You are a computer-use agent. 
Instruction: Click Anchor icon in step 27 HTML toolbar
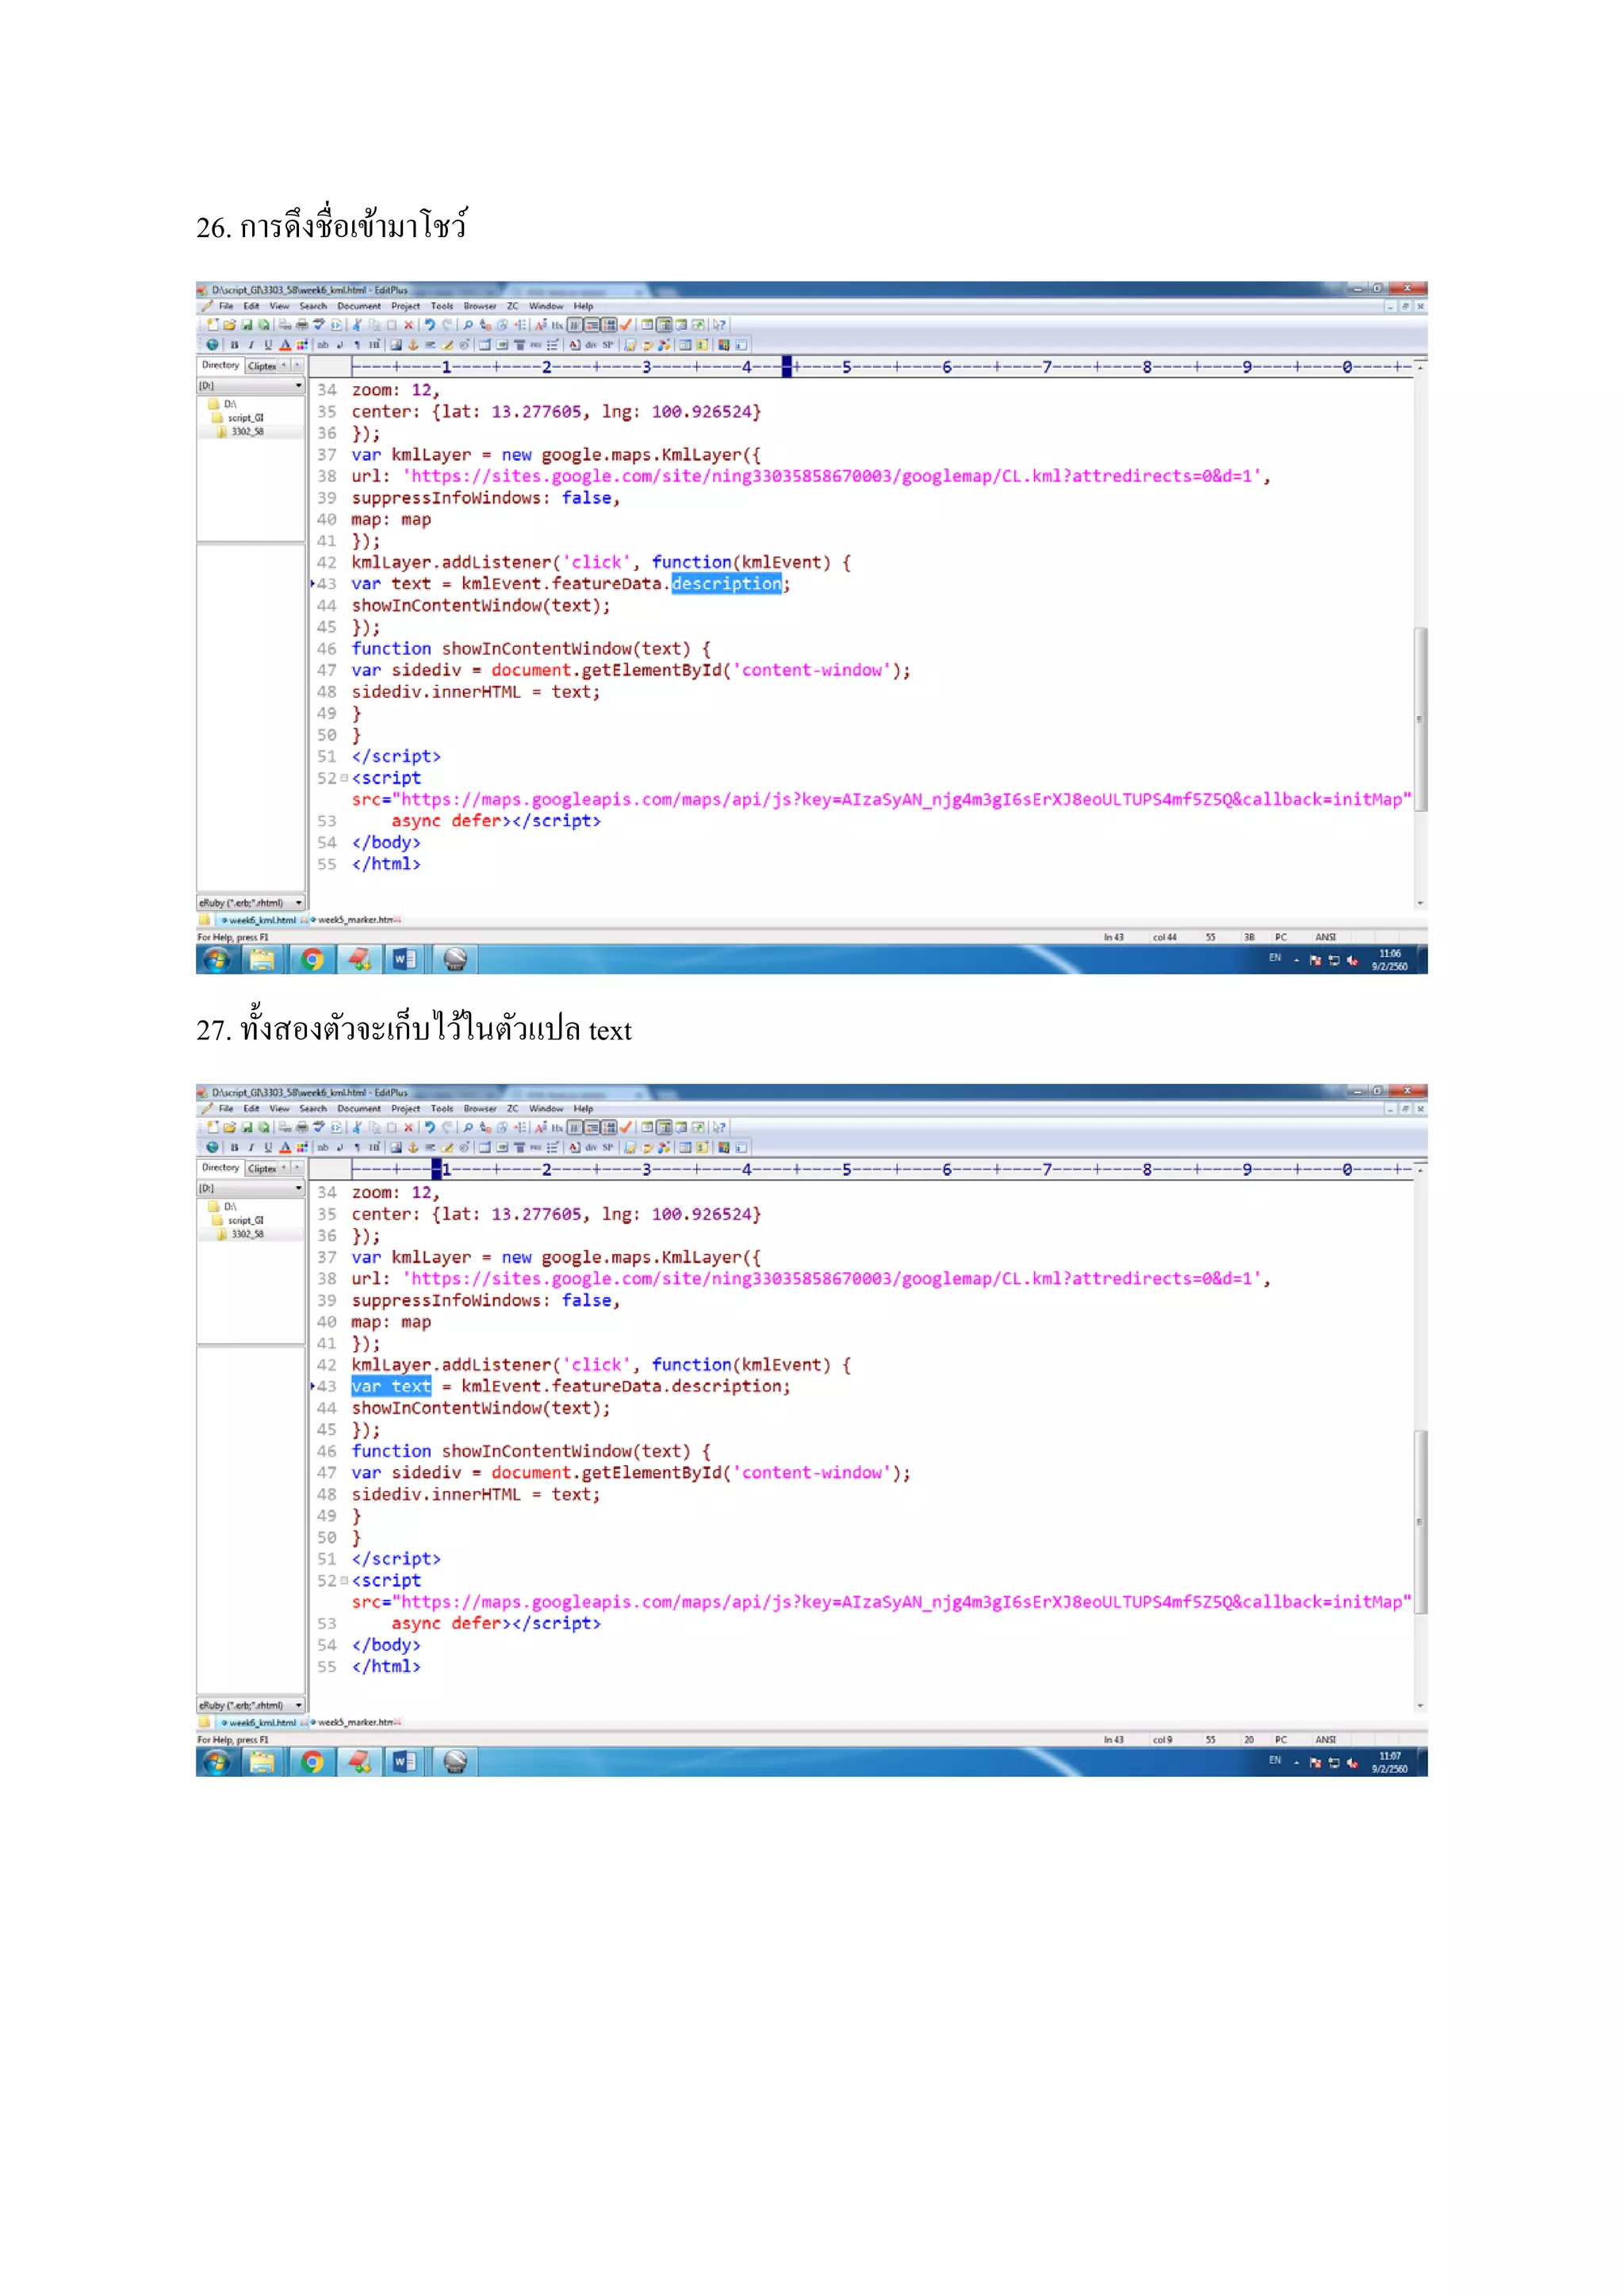[x=413, y=1147]
